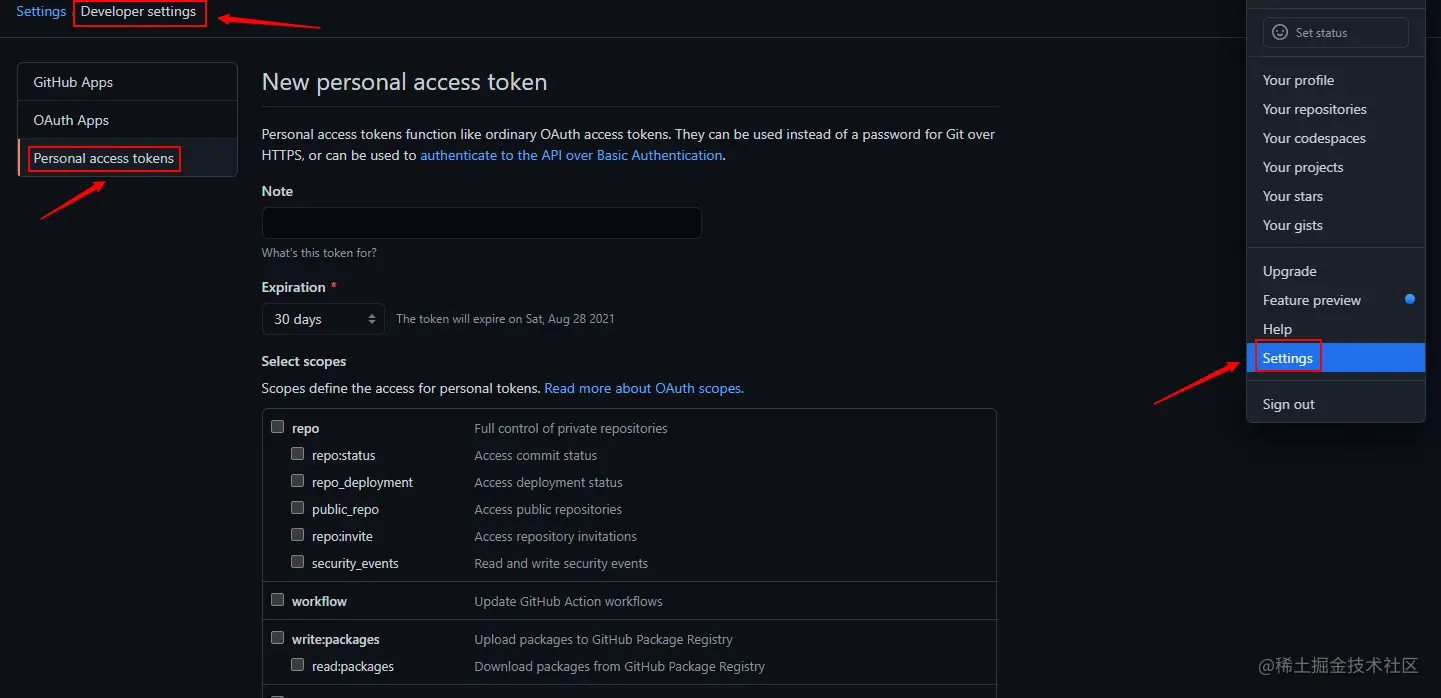This screenshot has width=1441, height=698.
Task: Click the New personal access token heading
Action: point(404,82)
